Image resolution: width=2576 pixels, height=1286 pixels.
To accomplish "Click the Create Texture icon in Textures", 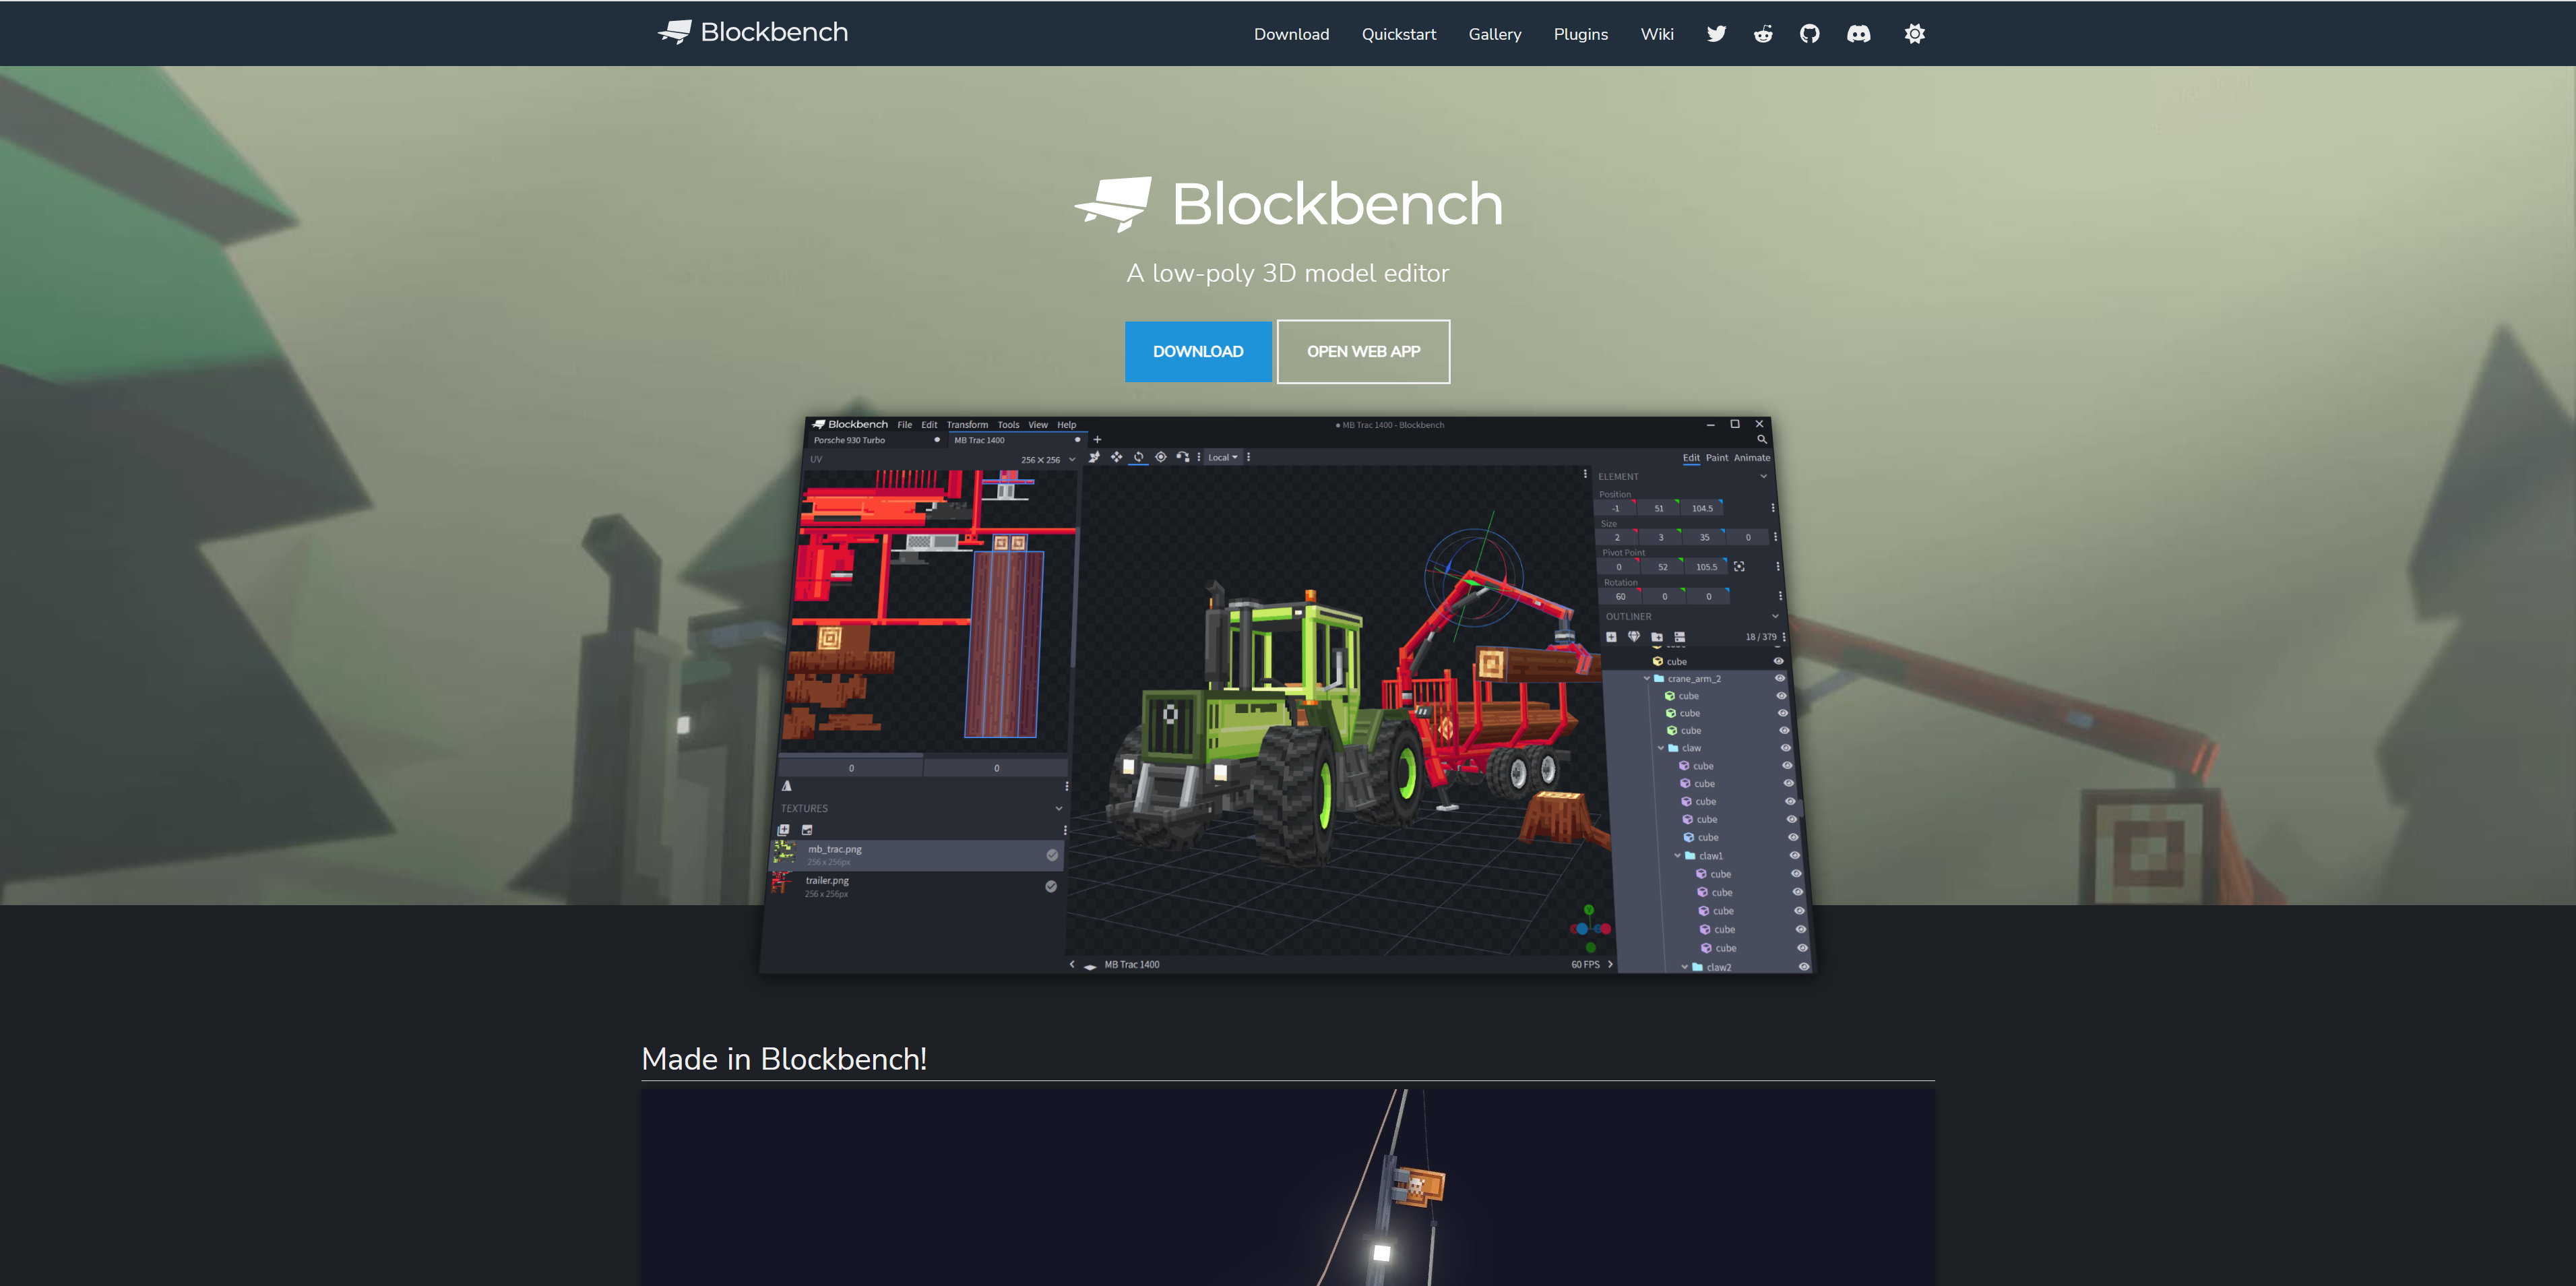I will pyautogui.click(x=807, y=830).
